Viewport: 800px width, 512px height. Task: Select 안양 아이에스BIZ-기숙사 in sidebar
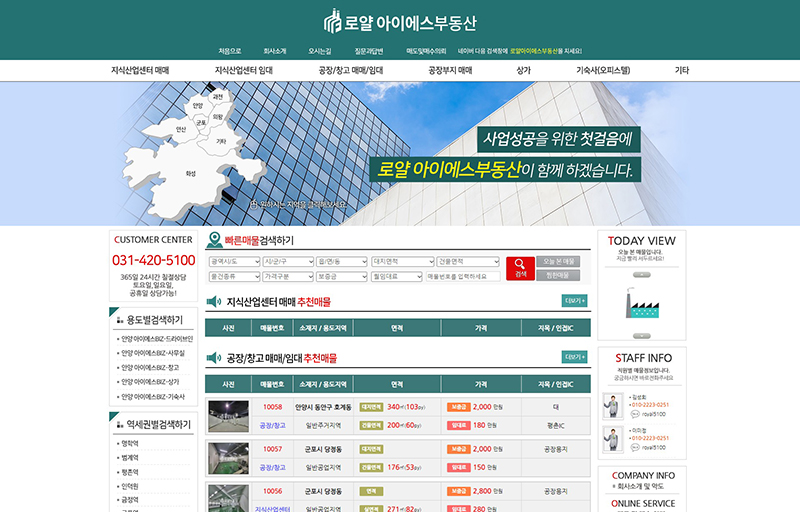[x=153, y=396]
